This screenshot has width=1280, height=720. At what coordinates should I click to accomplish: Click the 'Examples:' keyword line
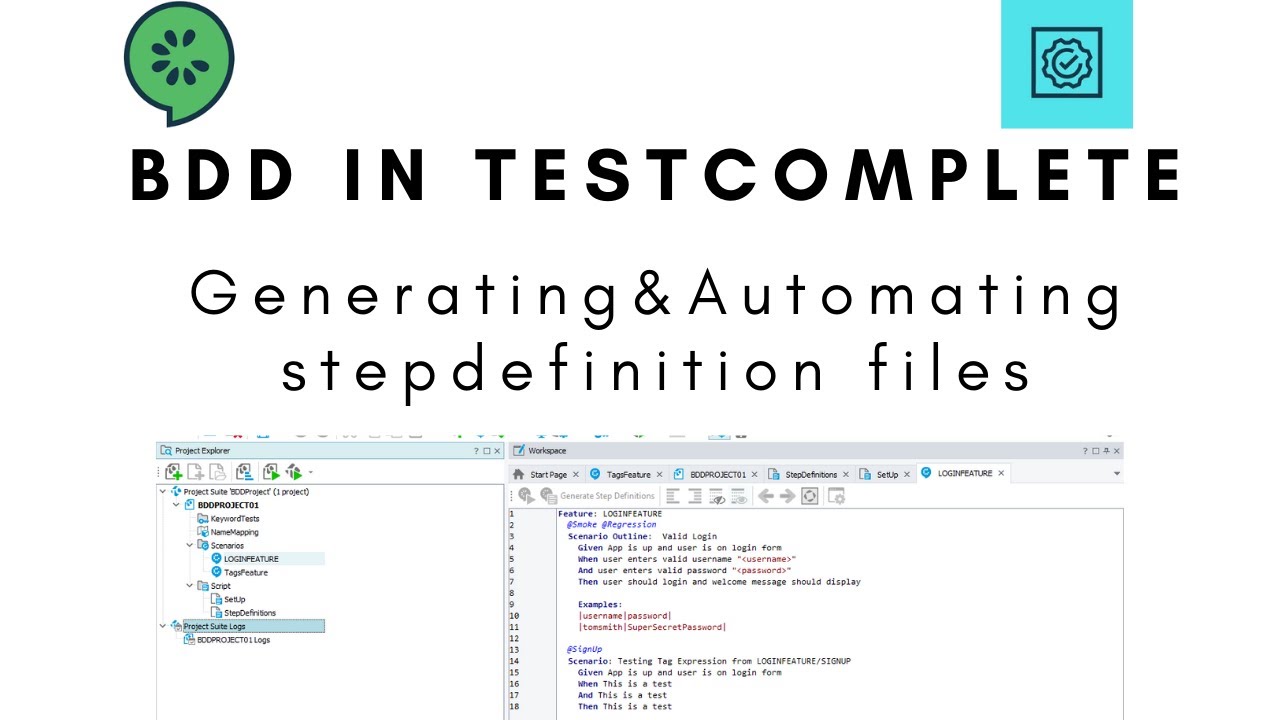[x=600, y=604]
